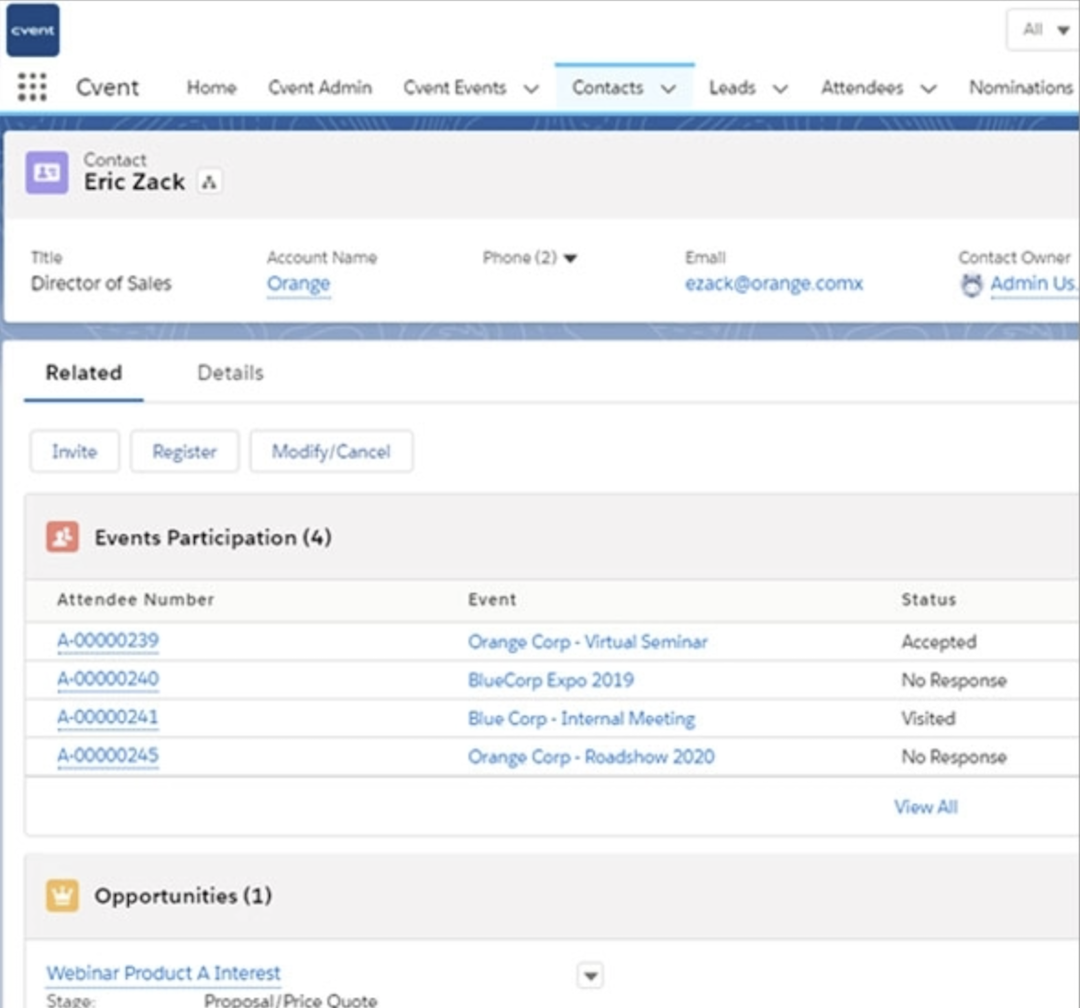Click the Status column header
The width and height of the screenshot is (1080, 1008).
(928, 599)
